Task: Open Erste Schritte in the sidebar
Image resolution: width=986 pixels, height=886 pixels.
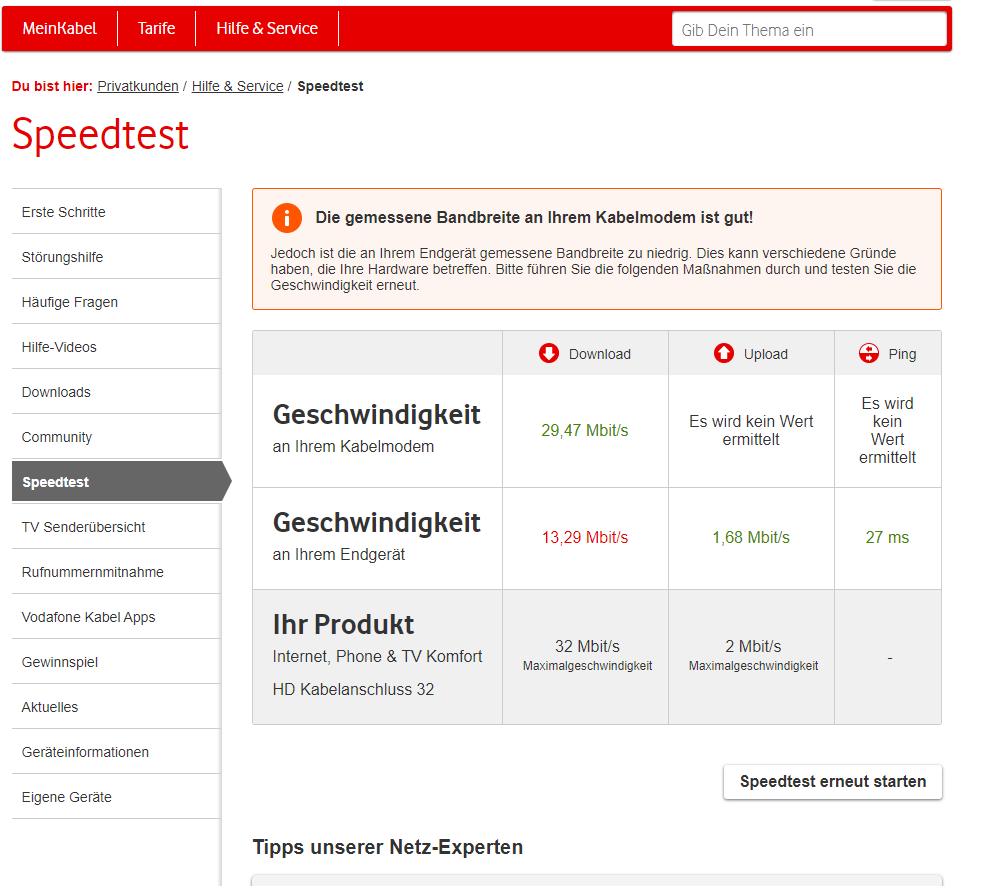Action: 116,212
